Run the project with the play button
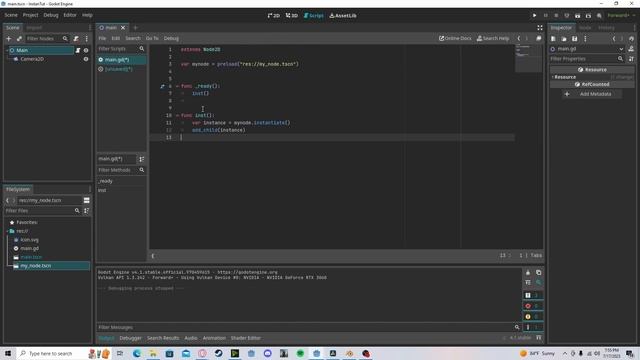This screenshot has width=640, height=360. click(534, 16)
